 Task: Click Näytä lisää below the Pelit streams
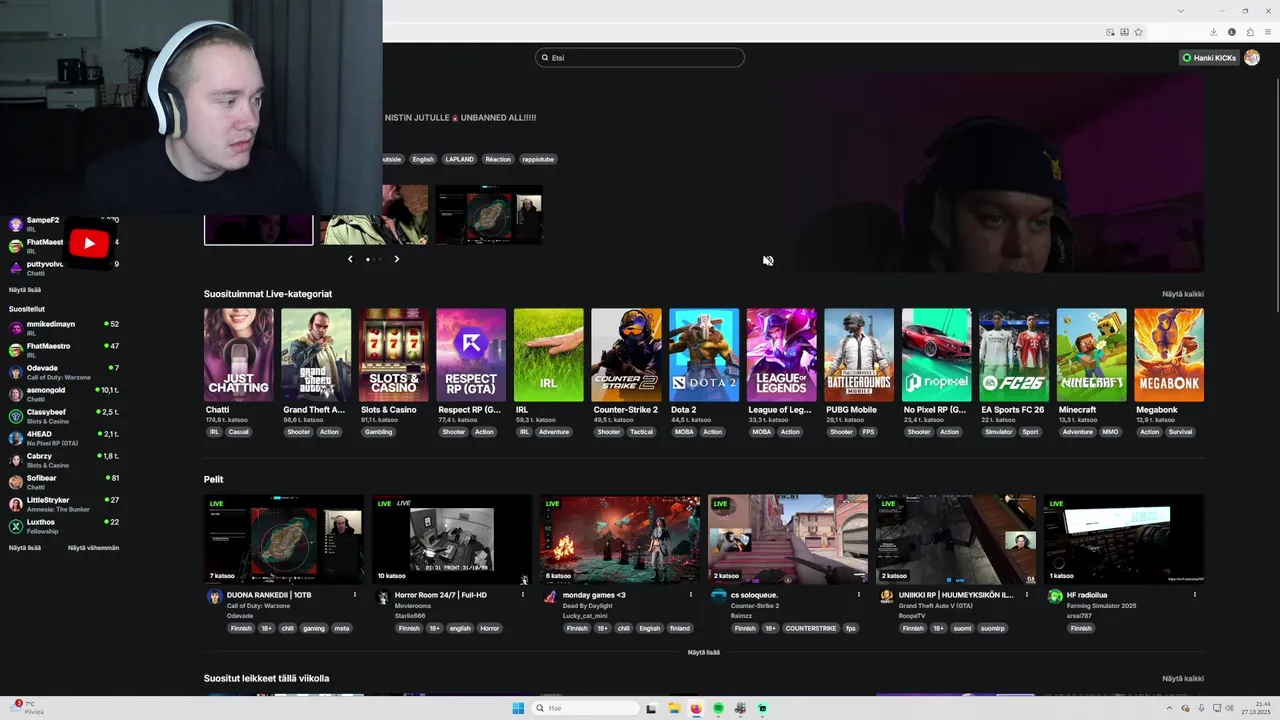tap(704, 652)
